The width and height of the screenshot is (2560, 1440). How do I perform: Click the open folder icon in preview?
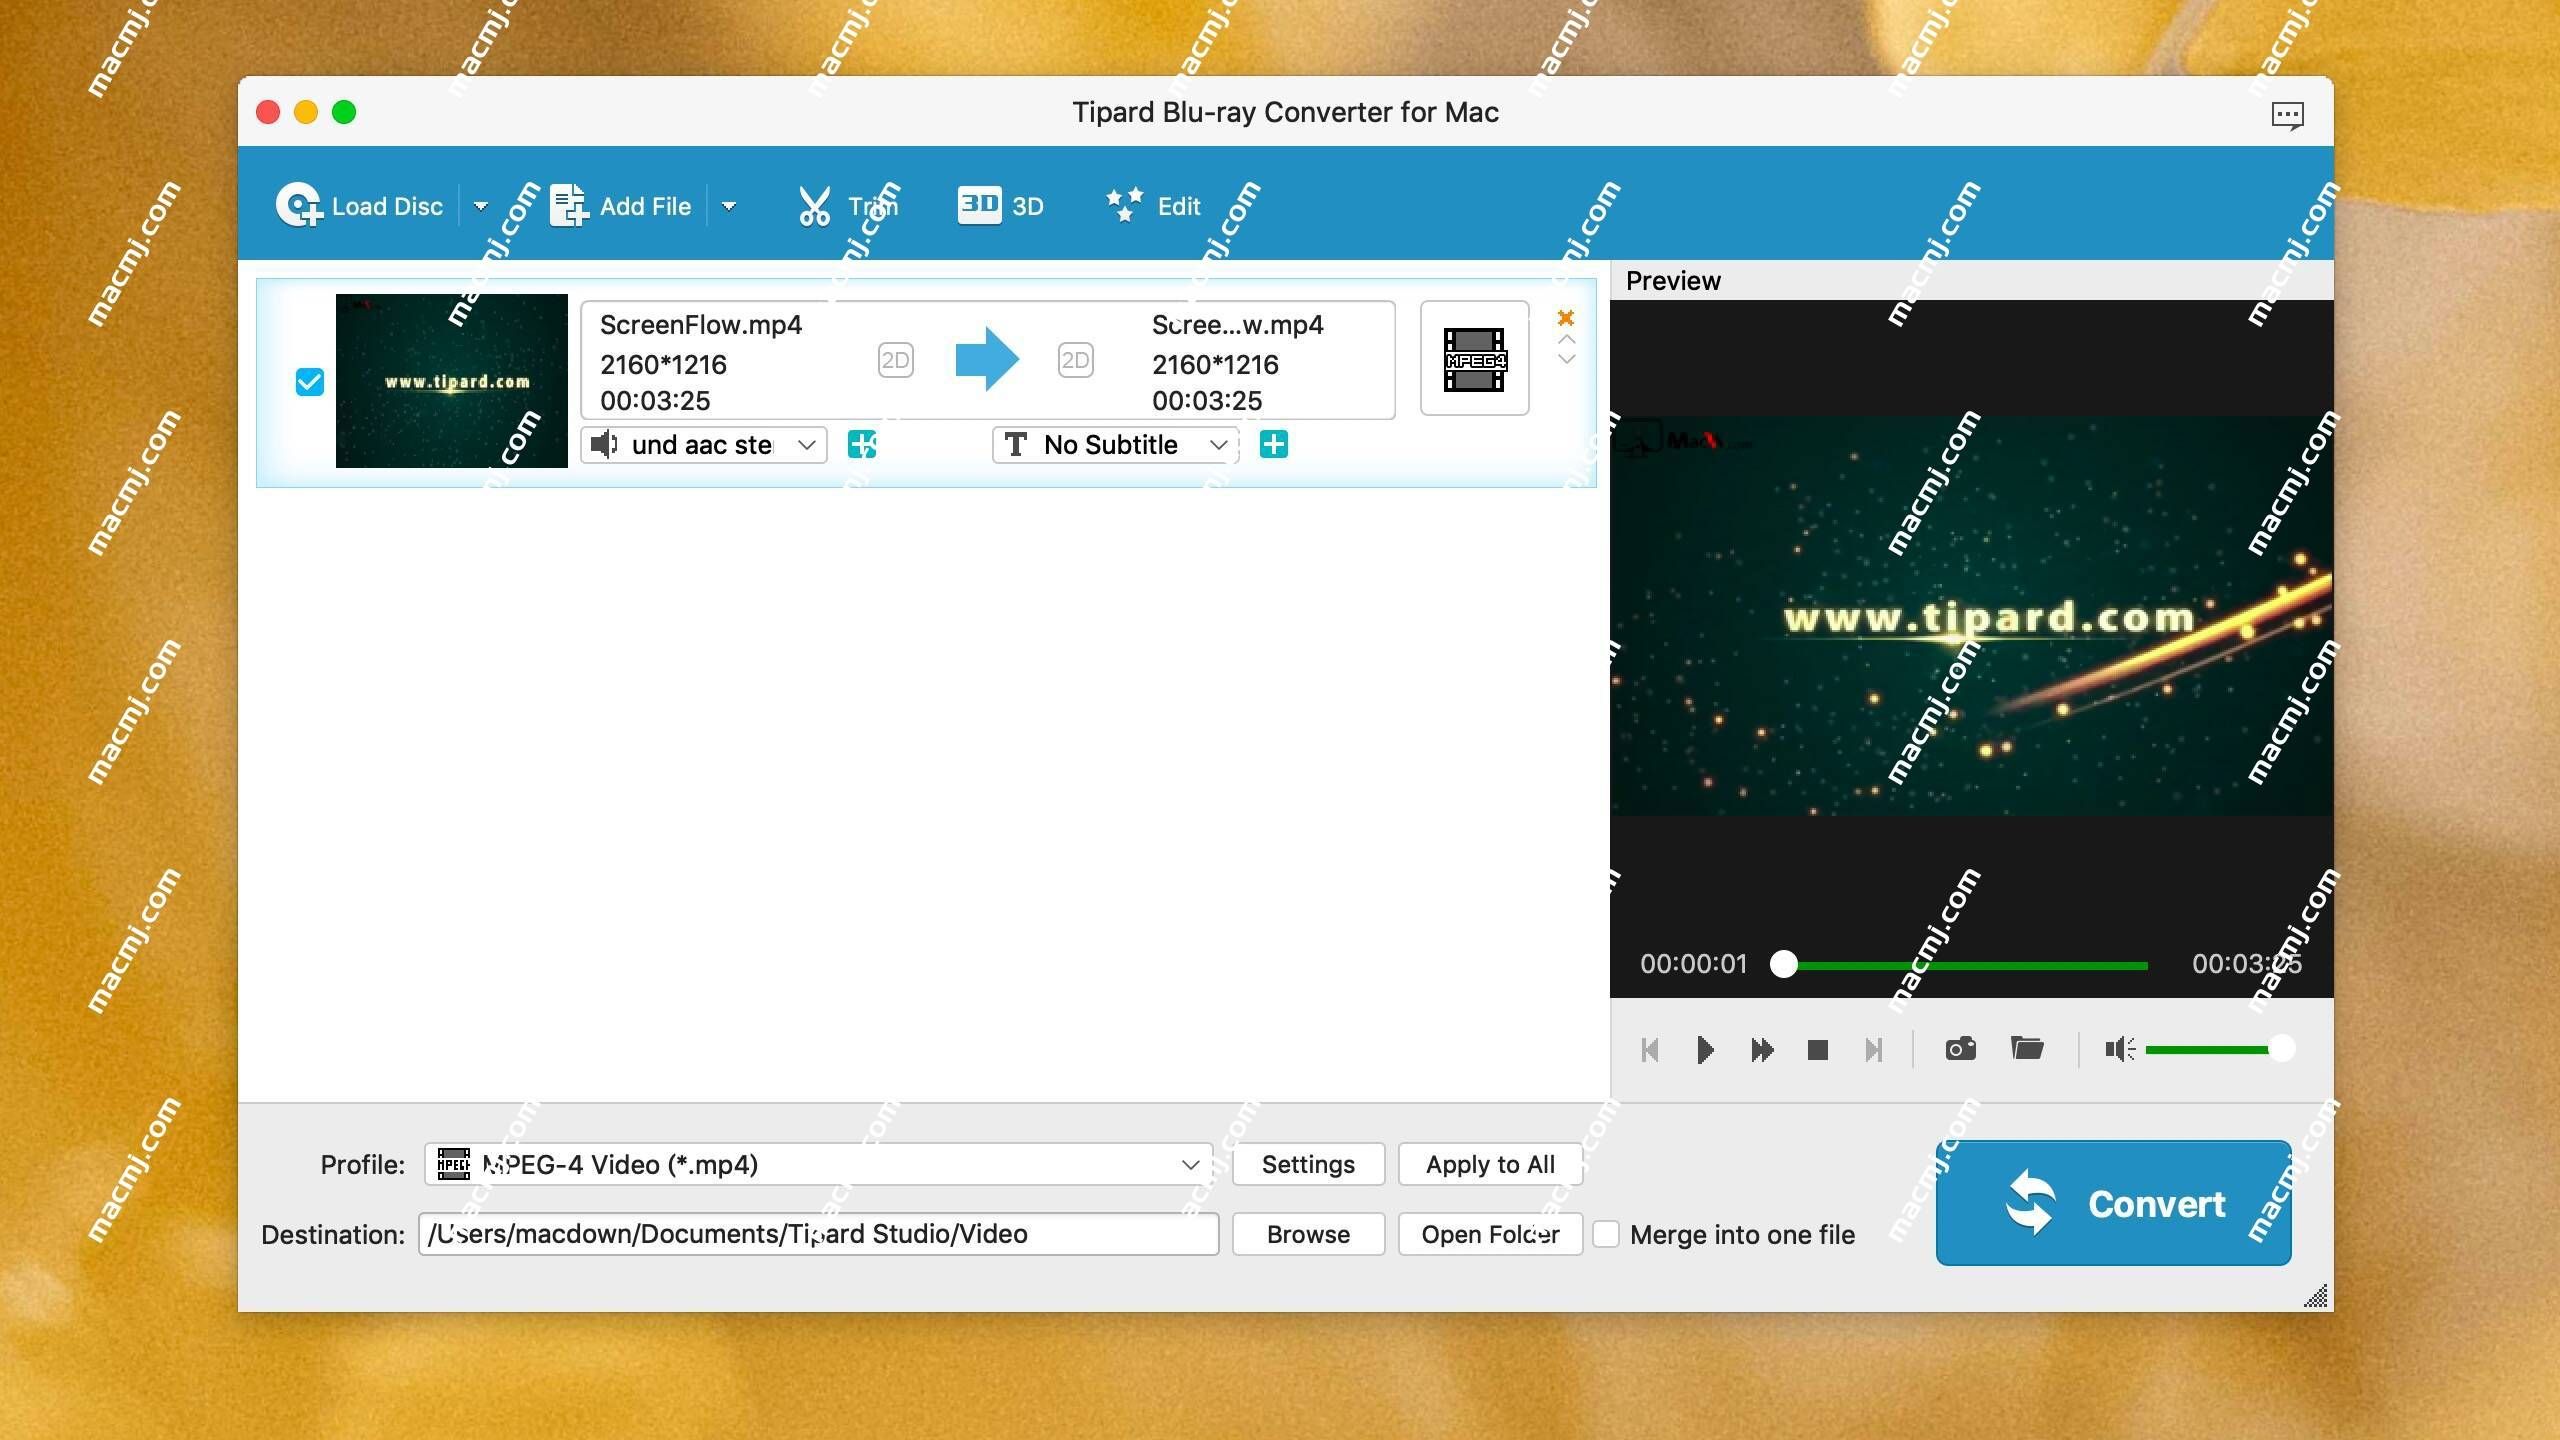point(2025,1048)
